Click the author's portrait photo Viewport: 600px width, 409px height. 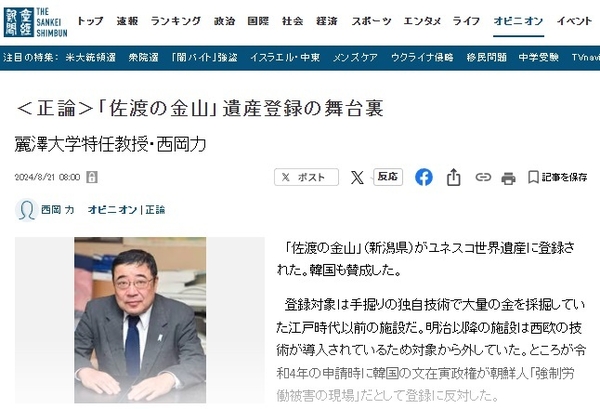click(140, 320)
